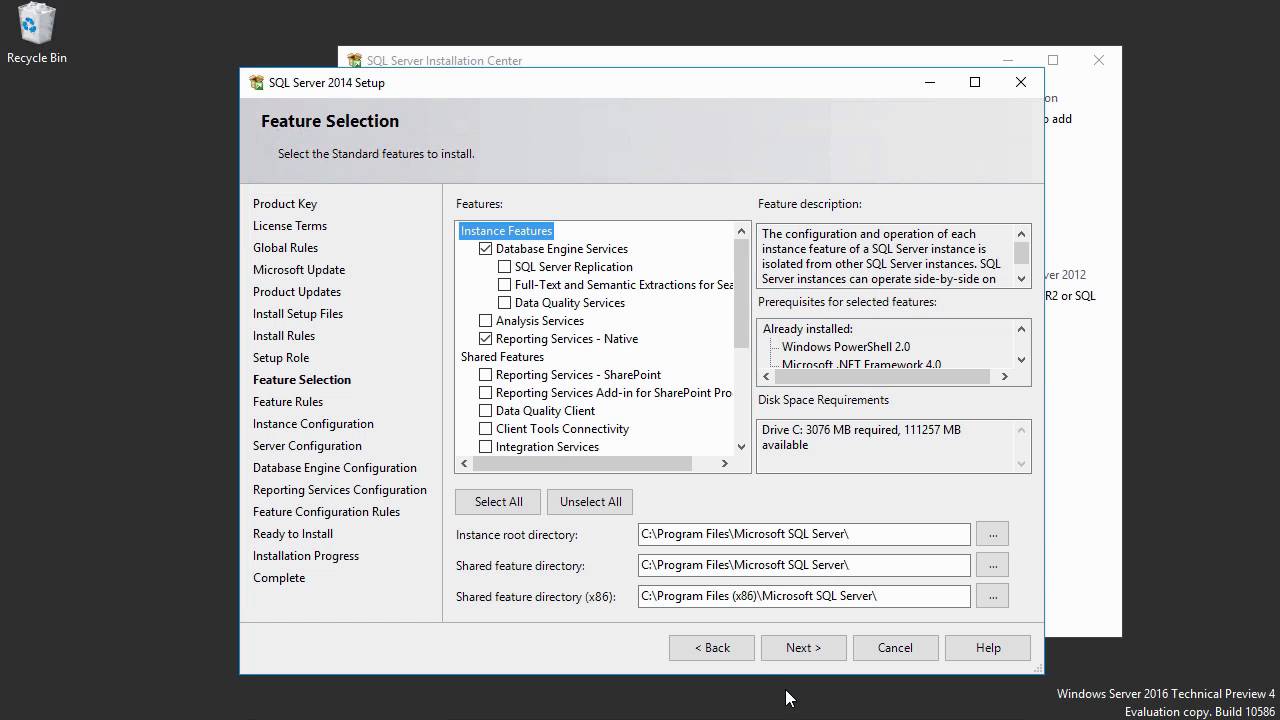Image resolution: width=1280 pixels, height=720 pixels.
Task: Proceed with the Next button
Action: pos(803,648)
